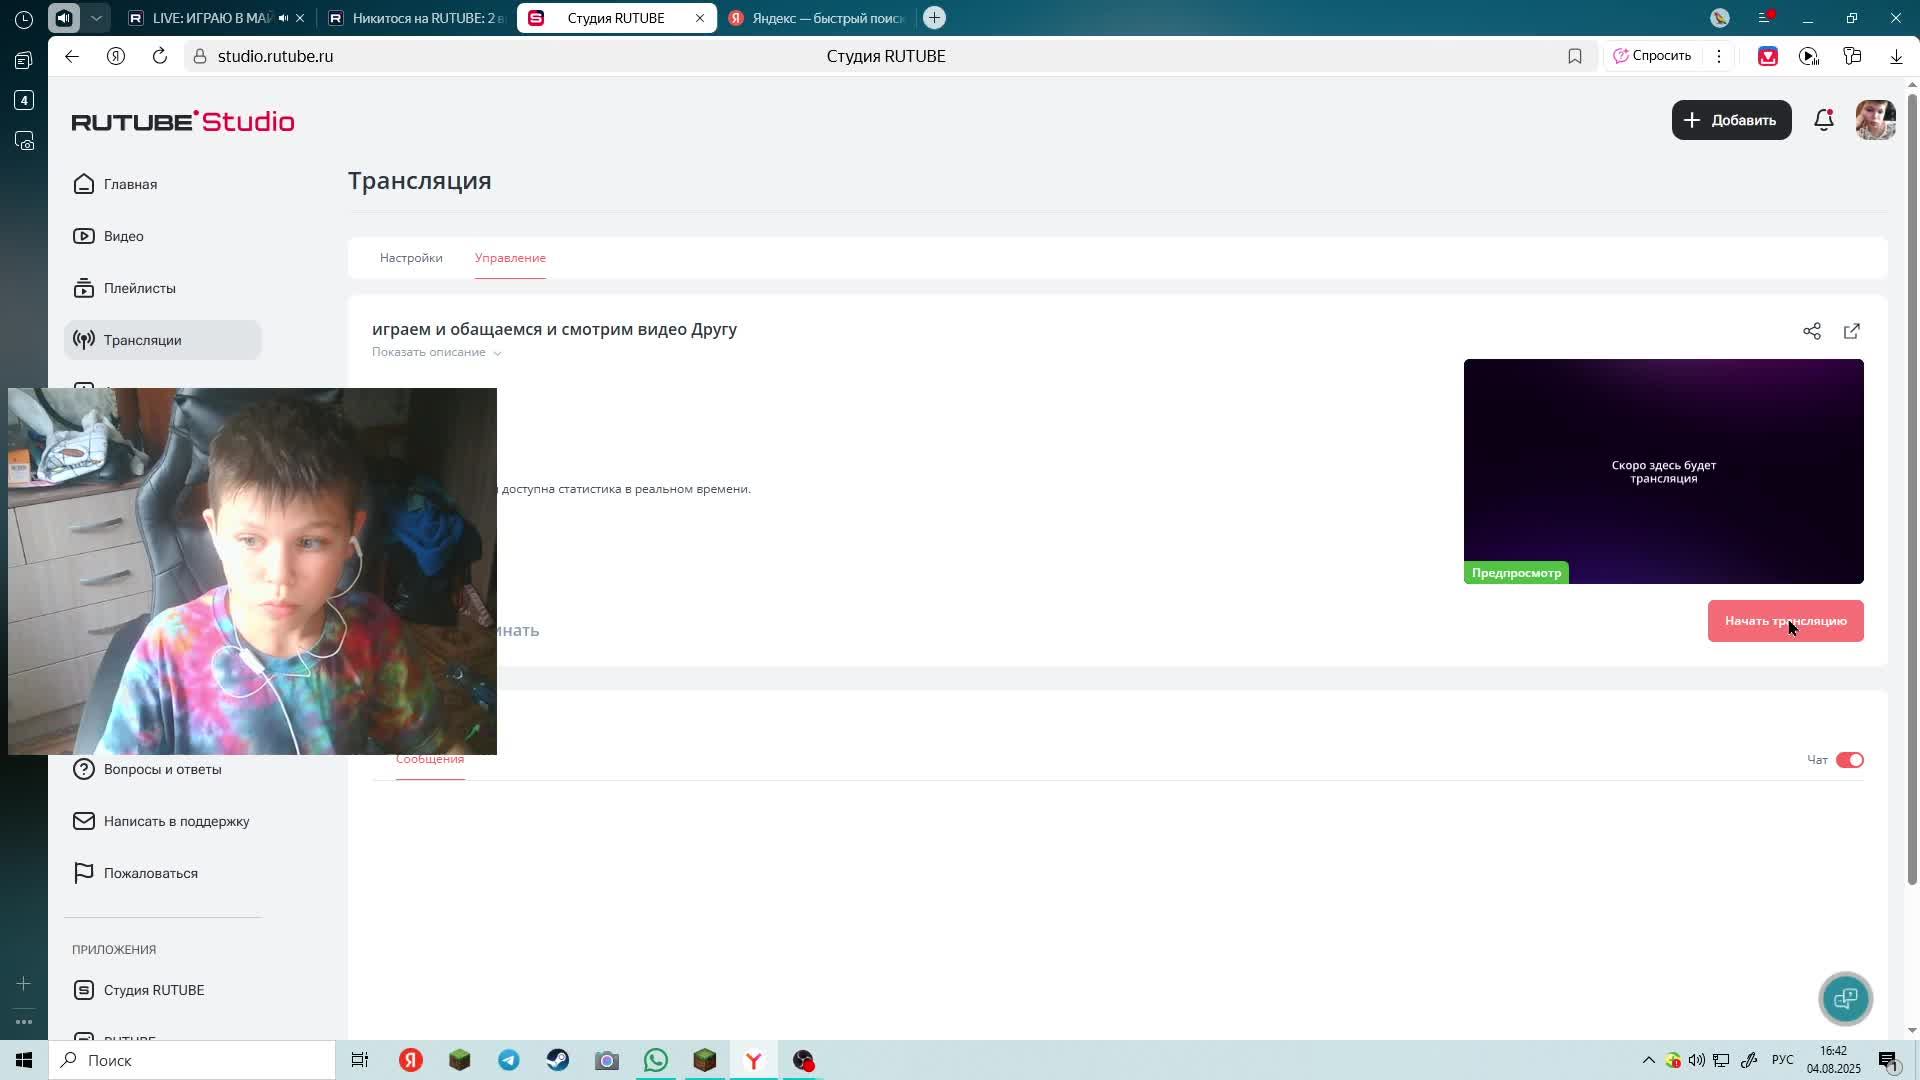Click the share icon next to stream title

1811,331
